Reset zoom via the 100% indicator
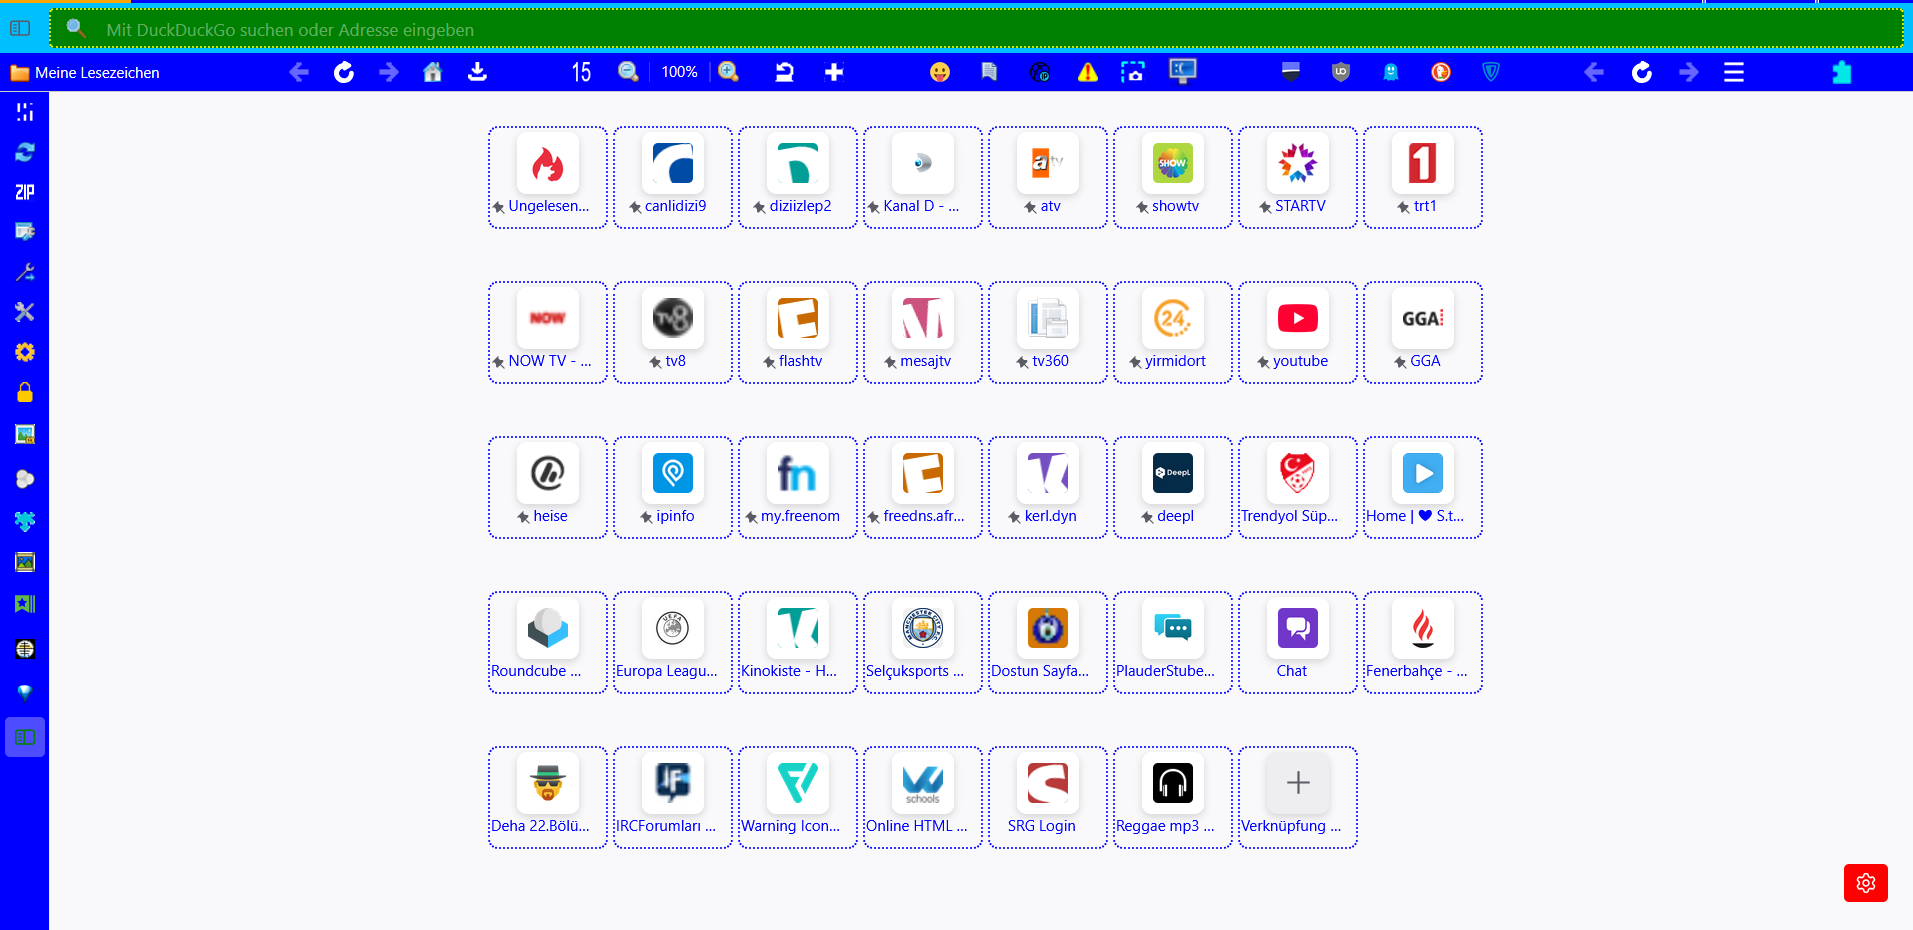Screen dimensions: 1913x930 [679, 72]
